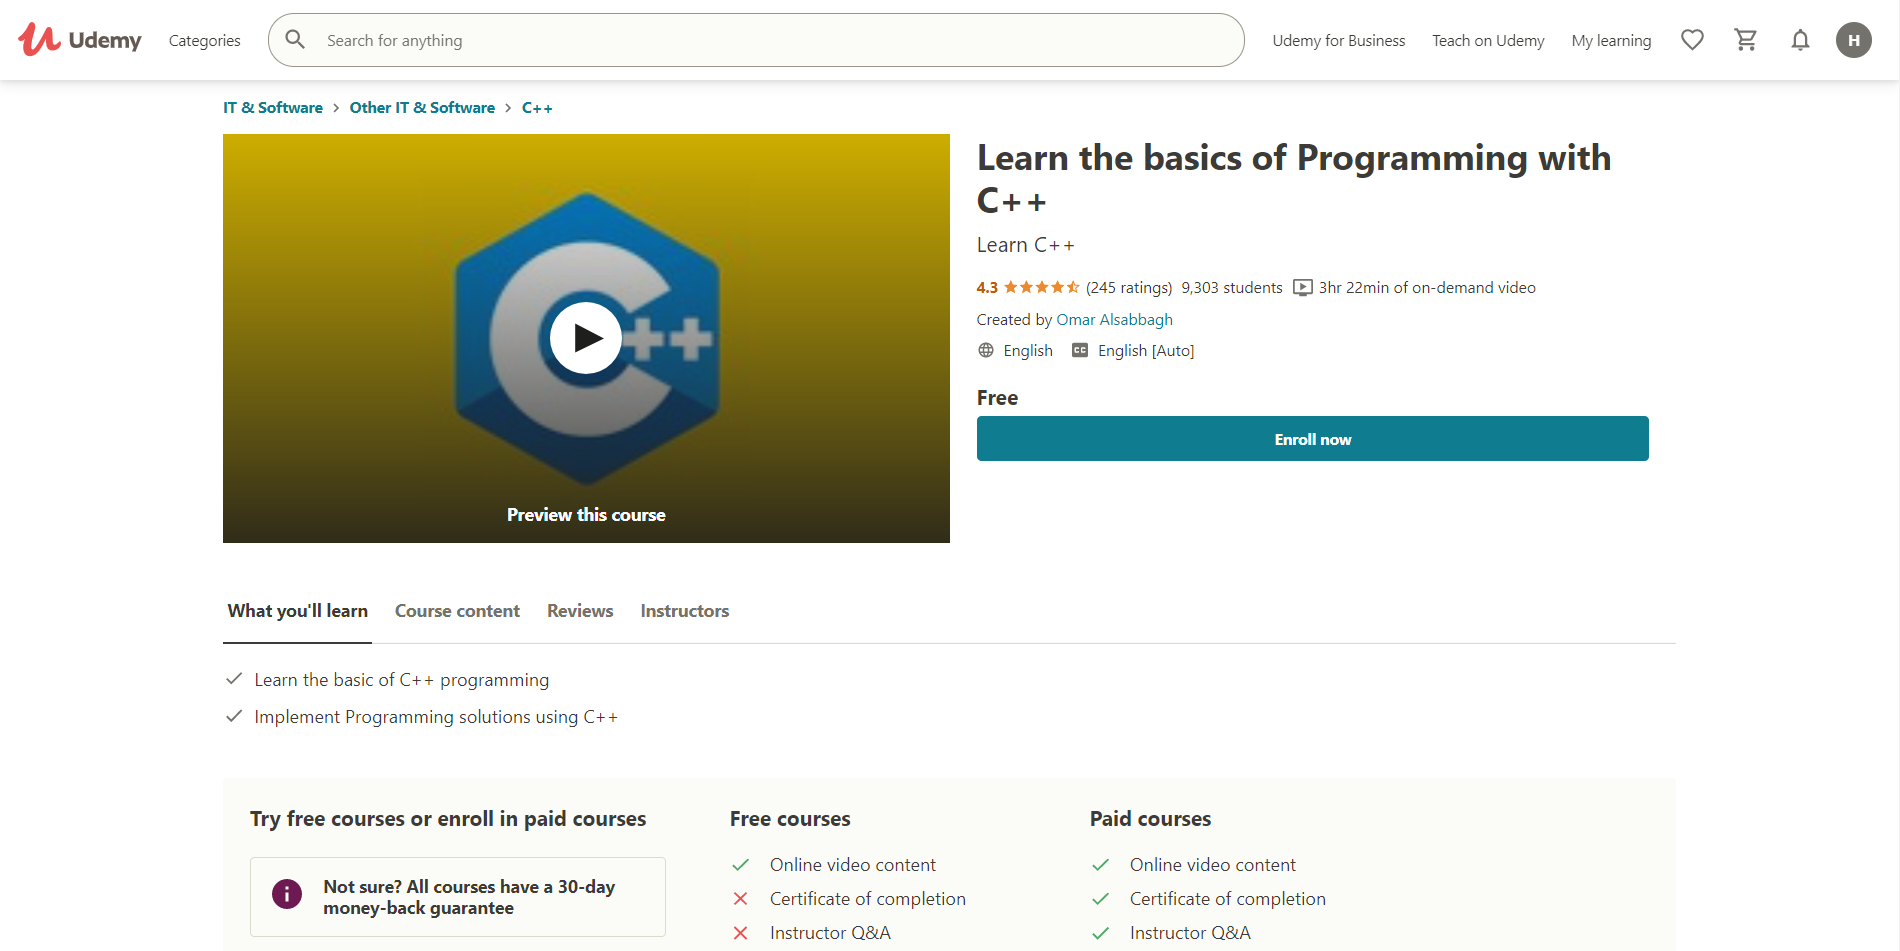Image resolution: width=1900 pixels, height=951 pixels.
Task: Click the (245 ratings) text
Action: pyautogui.click(x=1129, y=287)
